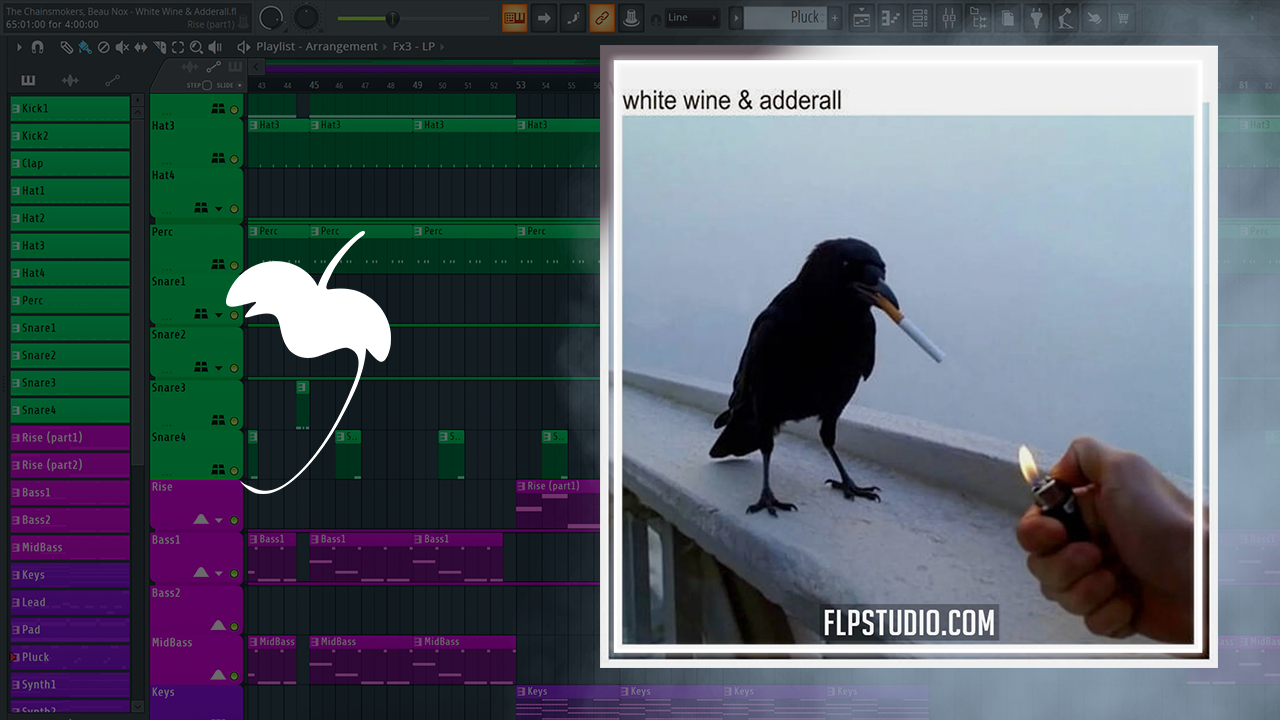Click the shopping cart content library icon

[1123, 17]
